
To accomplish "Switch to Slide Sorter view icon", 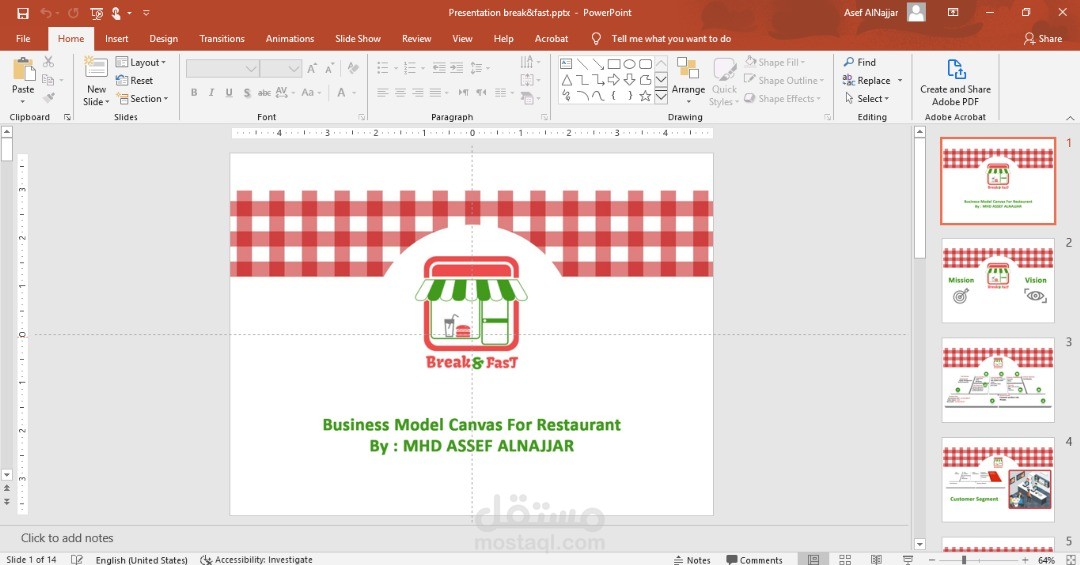I will 845,559.
